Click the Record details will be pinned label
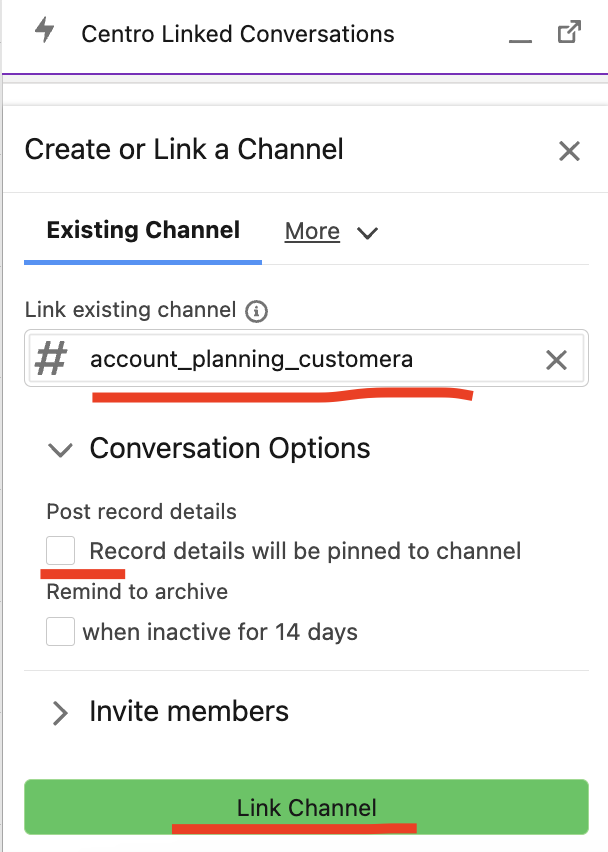Screen dimensions: 608x852 [x=305, y=551]
